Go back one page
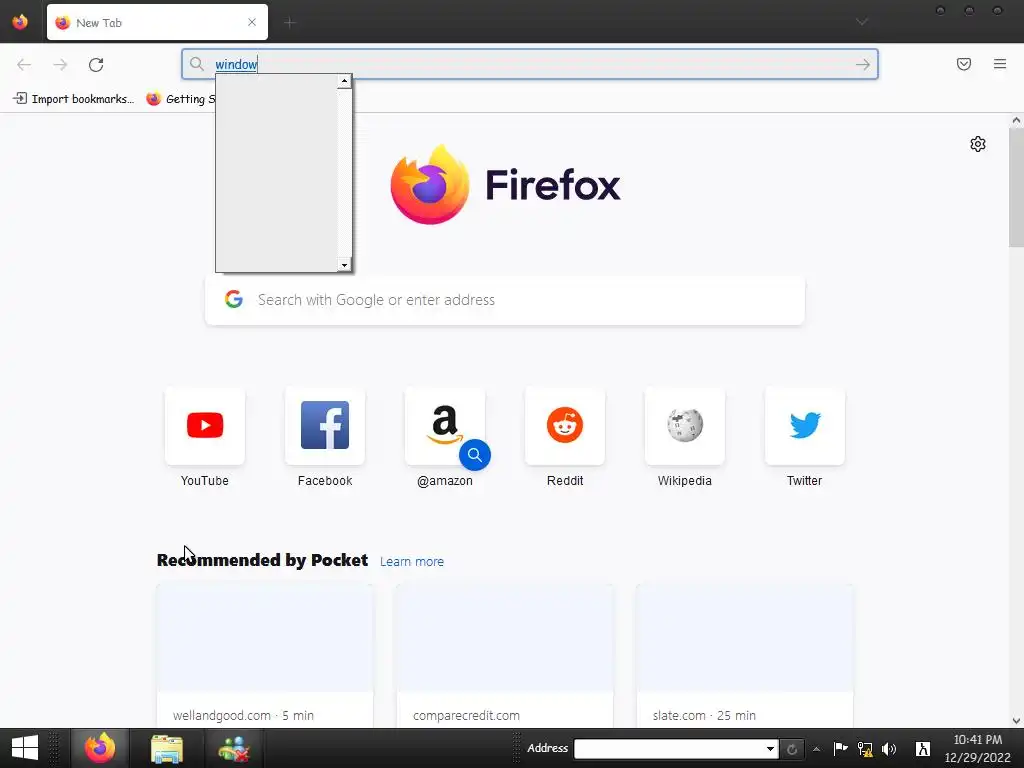The width and height of the screenshot is (1024, 768). (24, 65)
